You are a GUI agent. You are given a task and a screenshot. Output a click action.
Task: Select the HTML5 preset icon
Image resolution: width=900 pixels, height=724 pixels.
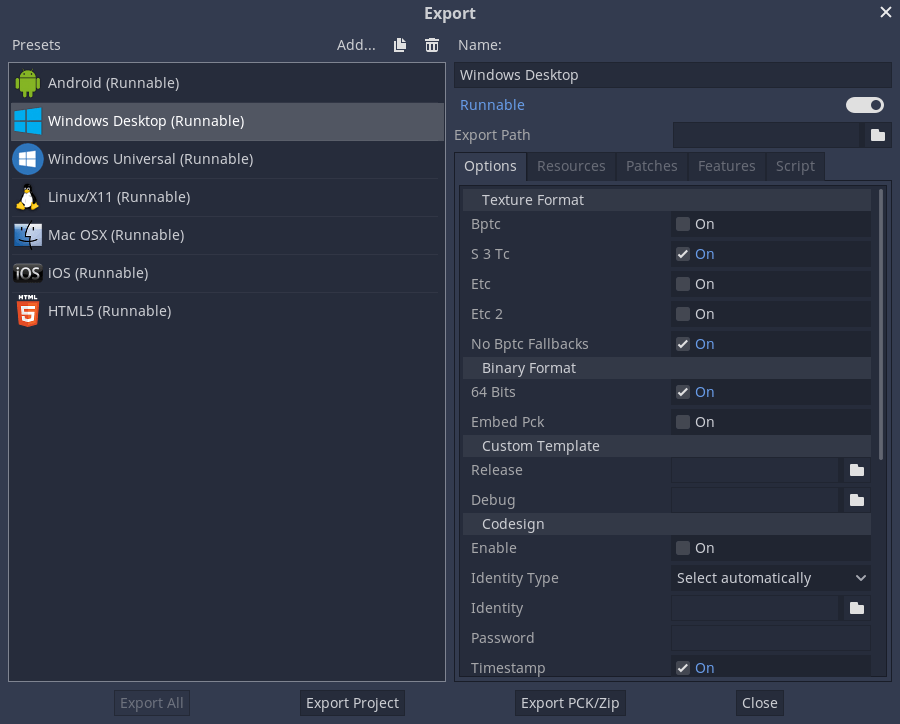tap(28, 311)
